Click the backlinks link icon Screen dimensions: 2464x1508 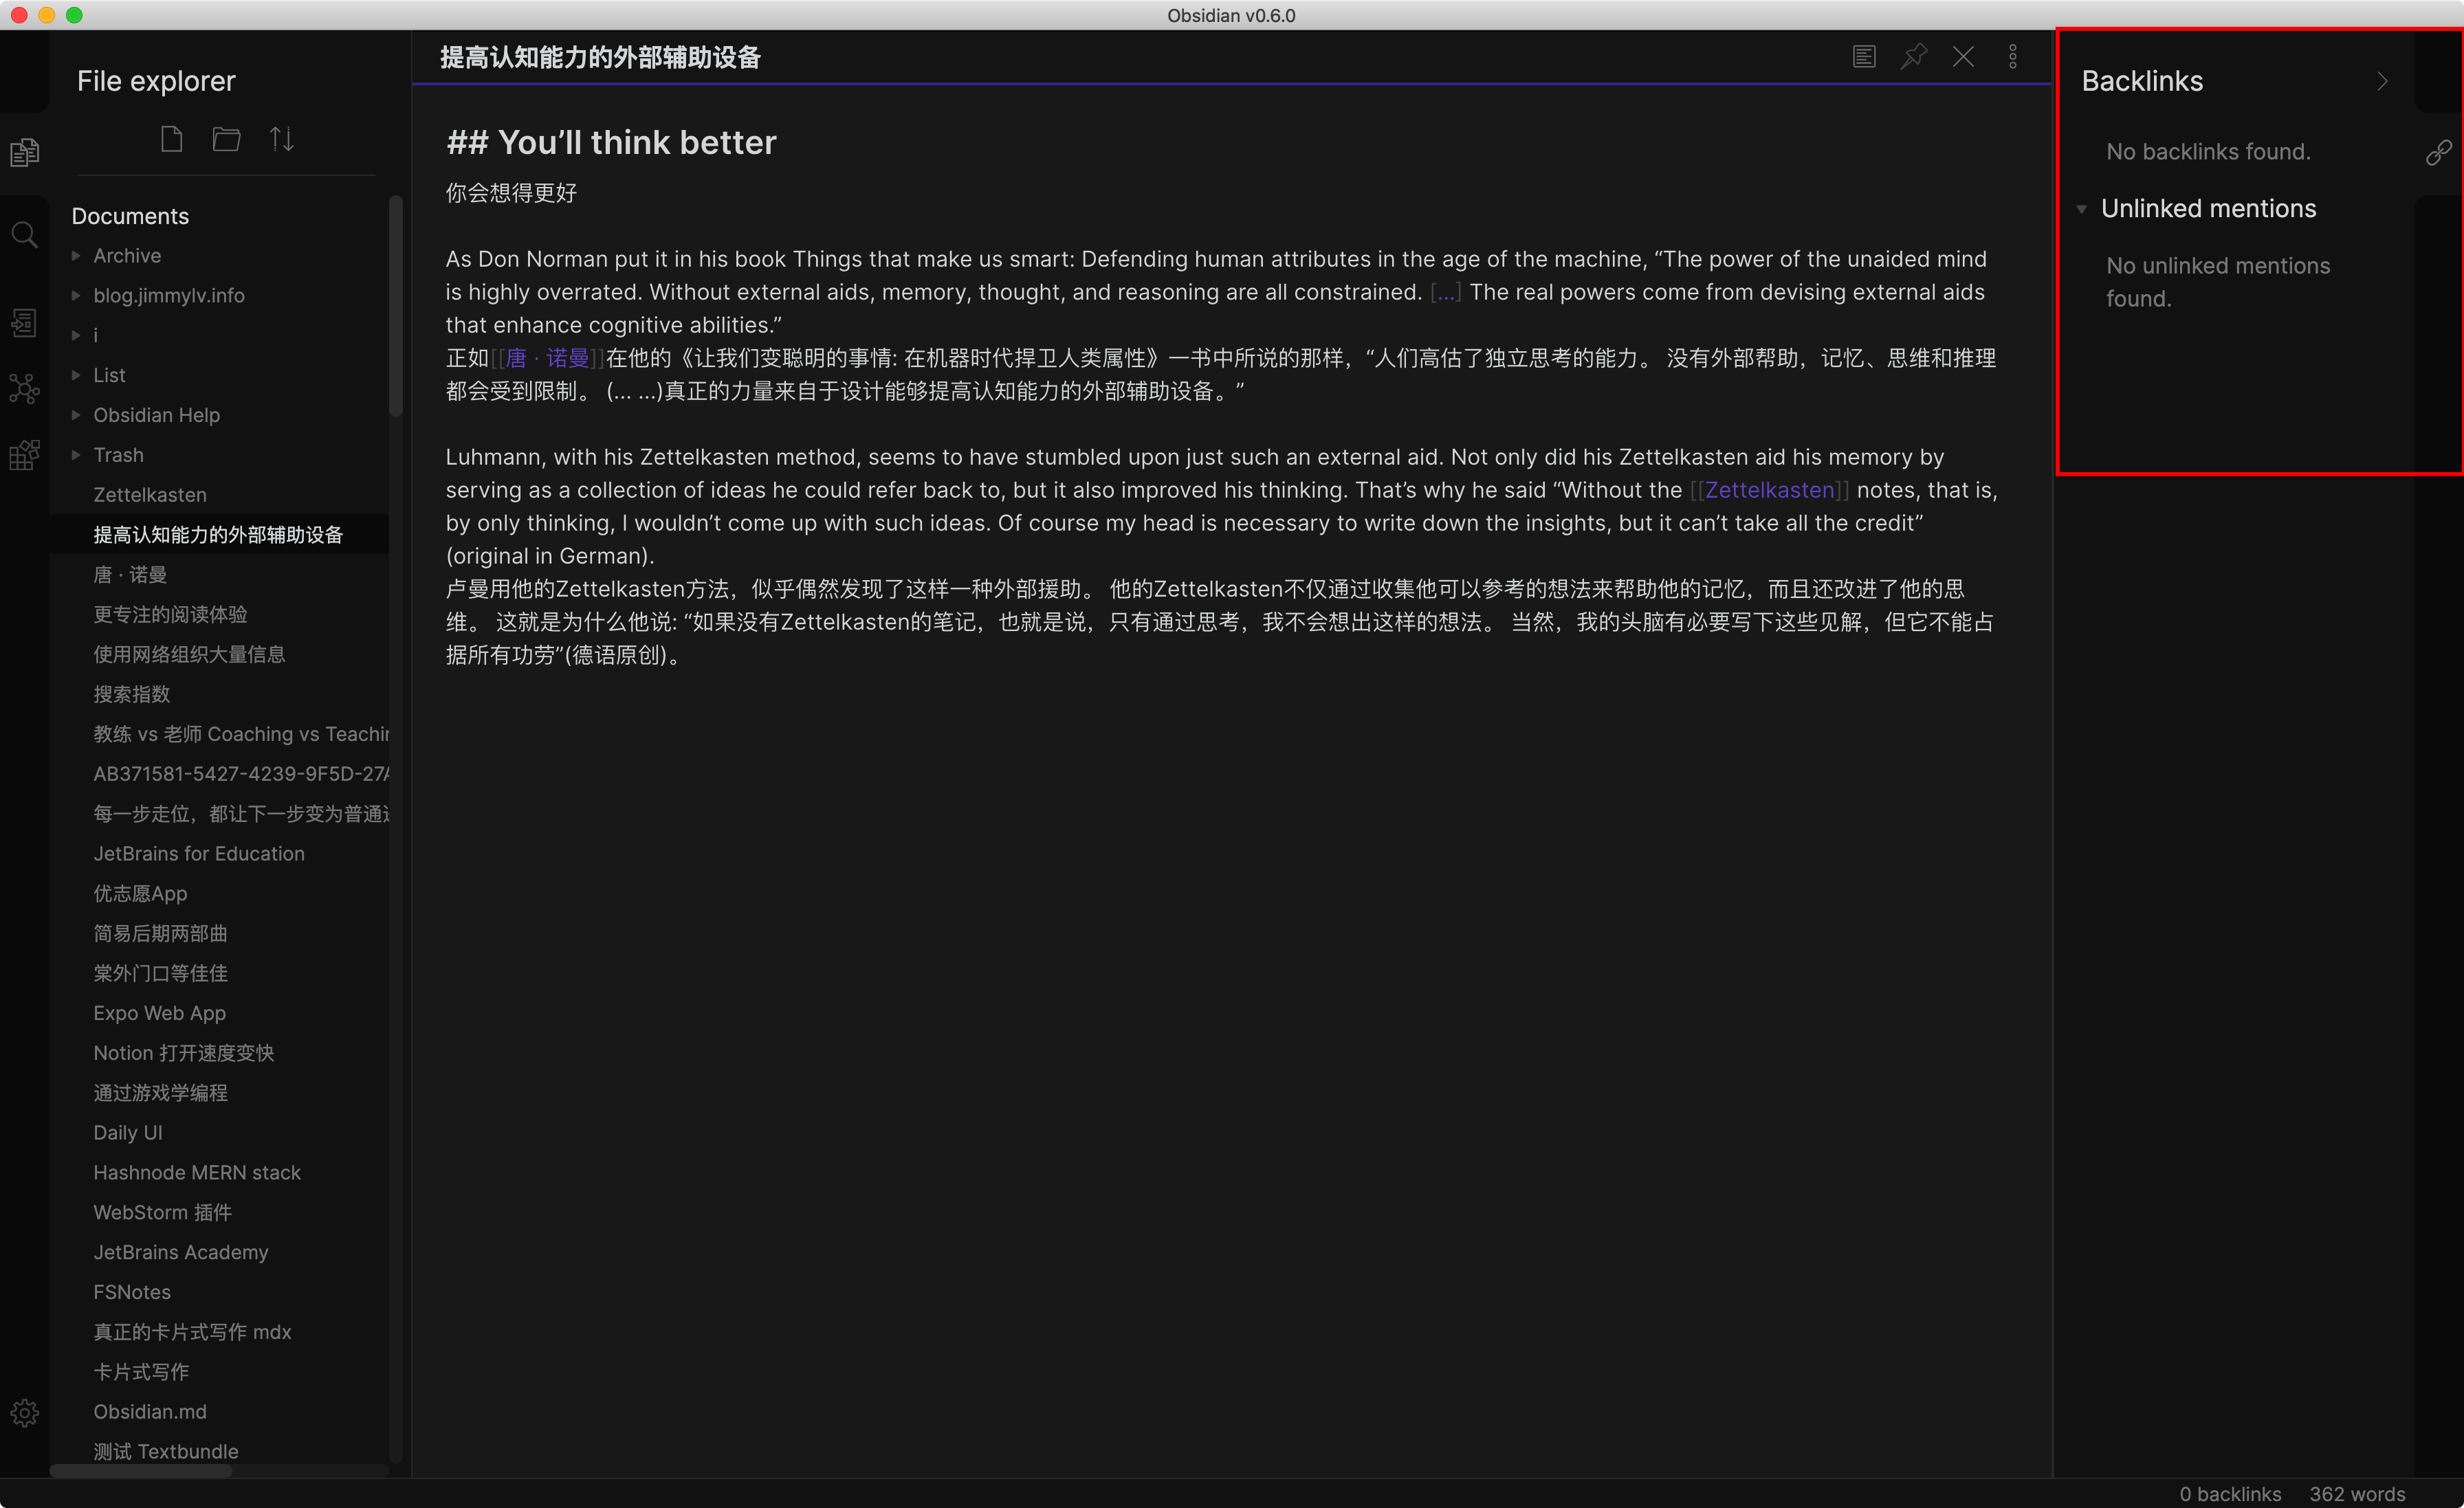pos(2438,152)
